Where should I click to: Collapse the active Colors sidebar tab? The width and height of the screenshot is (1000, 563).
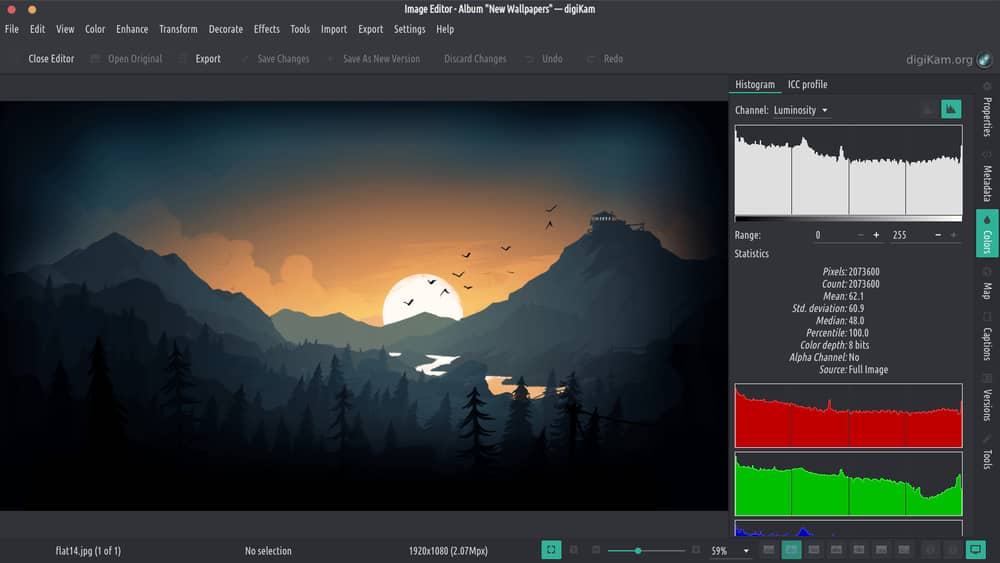(987, 233)
